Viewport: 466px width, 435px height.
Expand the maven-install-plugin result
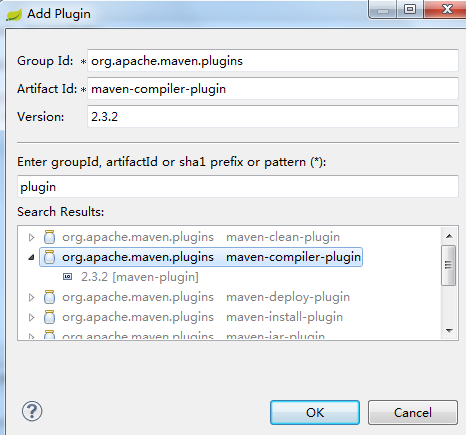click(x=31, y=317)
